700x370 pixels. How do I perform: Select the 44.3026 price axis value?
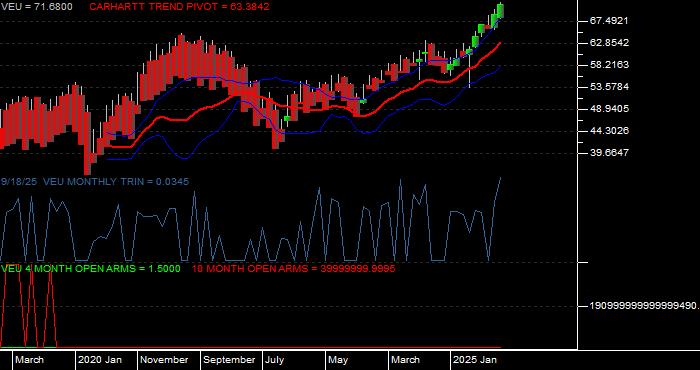(609, 131)
